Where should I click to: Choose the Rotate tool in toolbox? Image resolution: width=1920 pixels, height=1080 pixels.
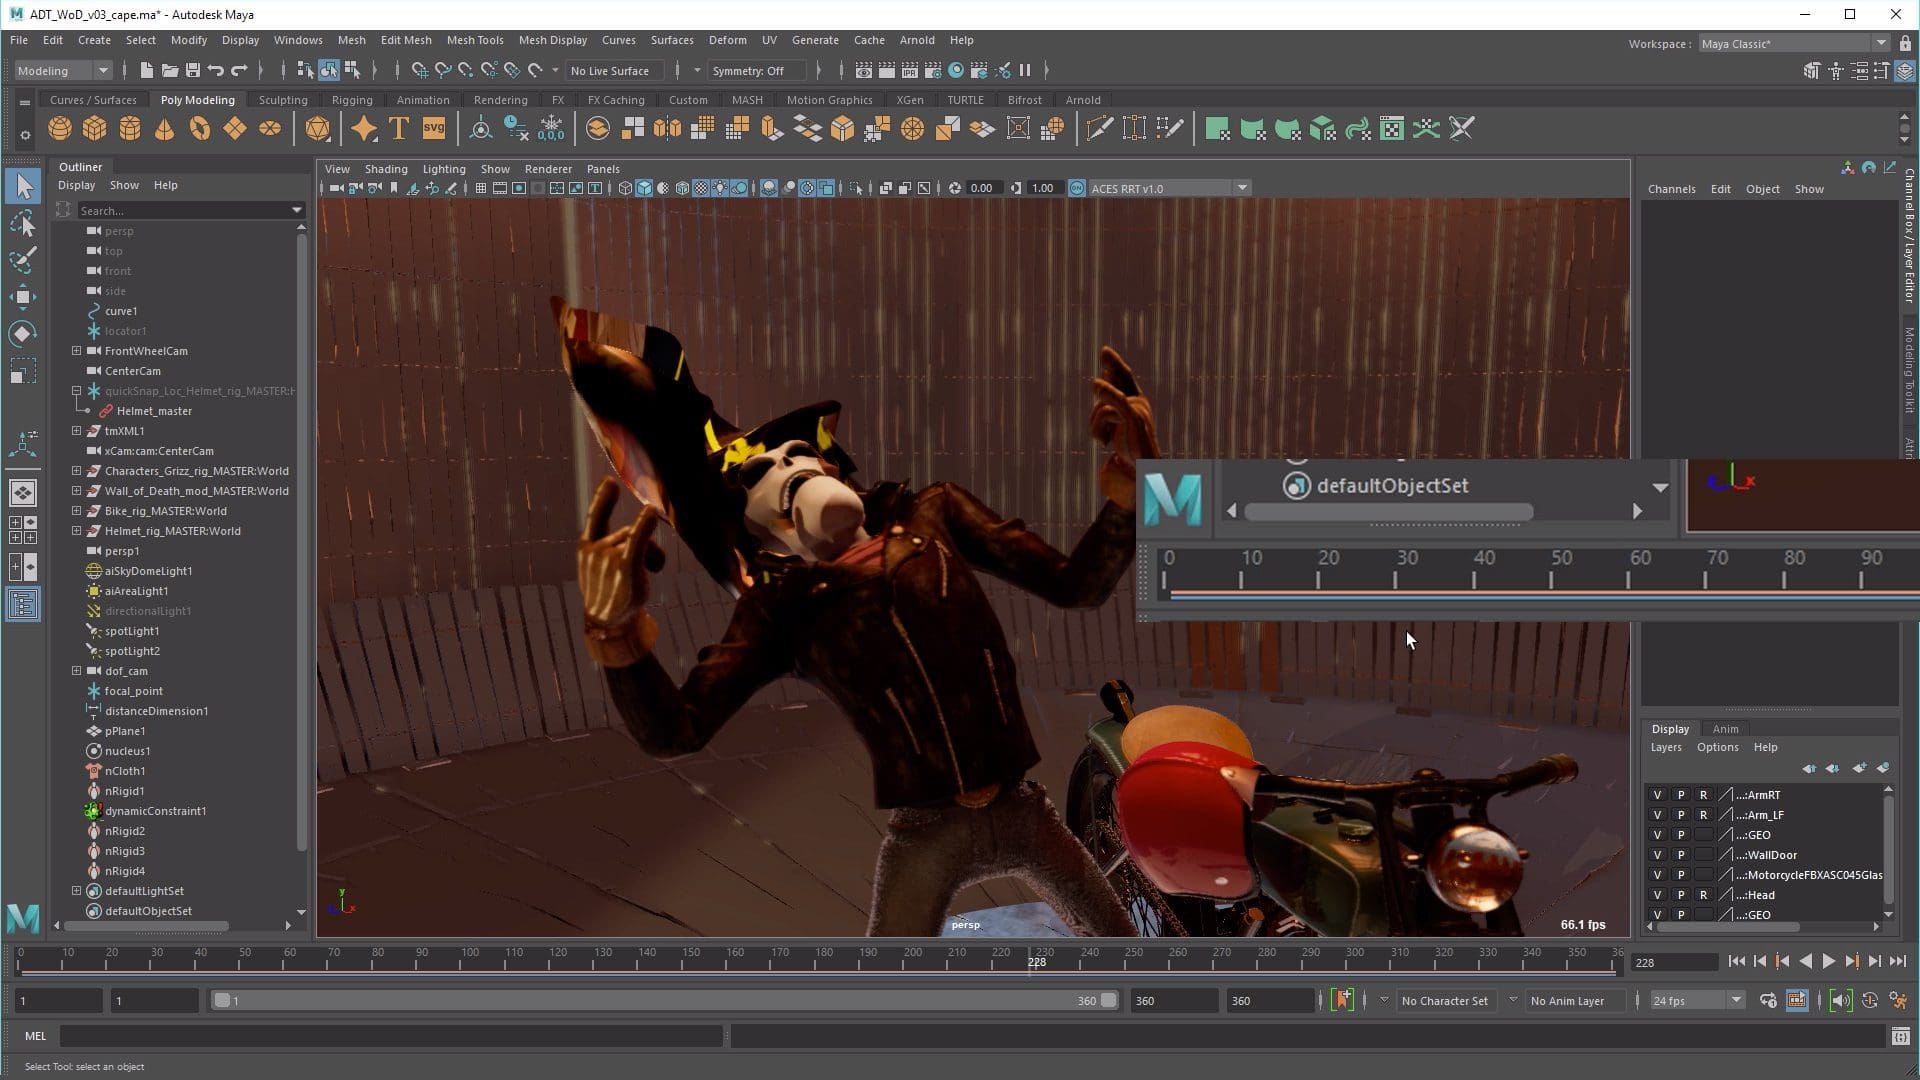tap(24, 334)
